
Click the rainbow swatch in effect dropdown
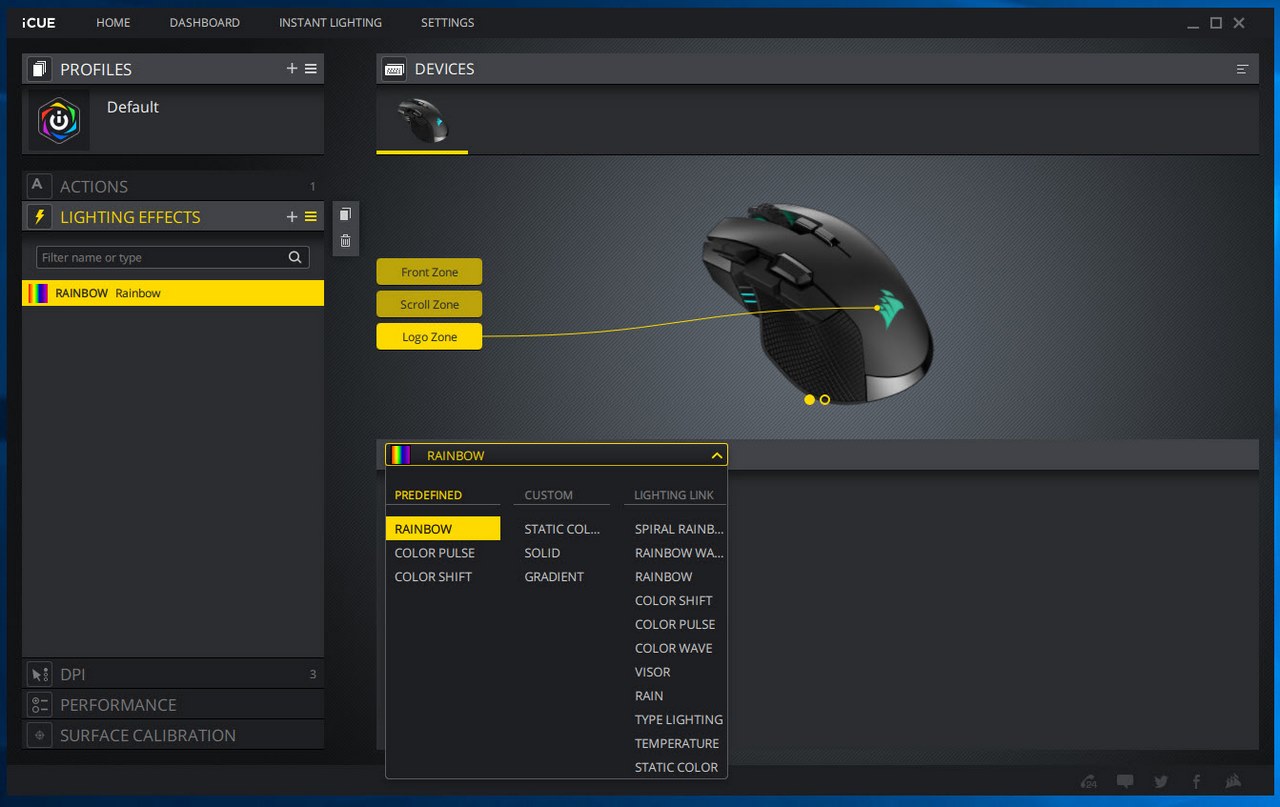(x=400, y=455)
